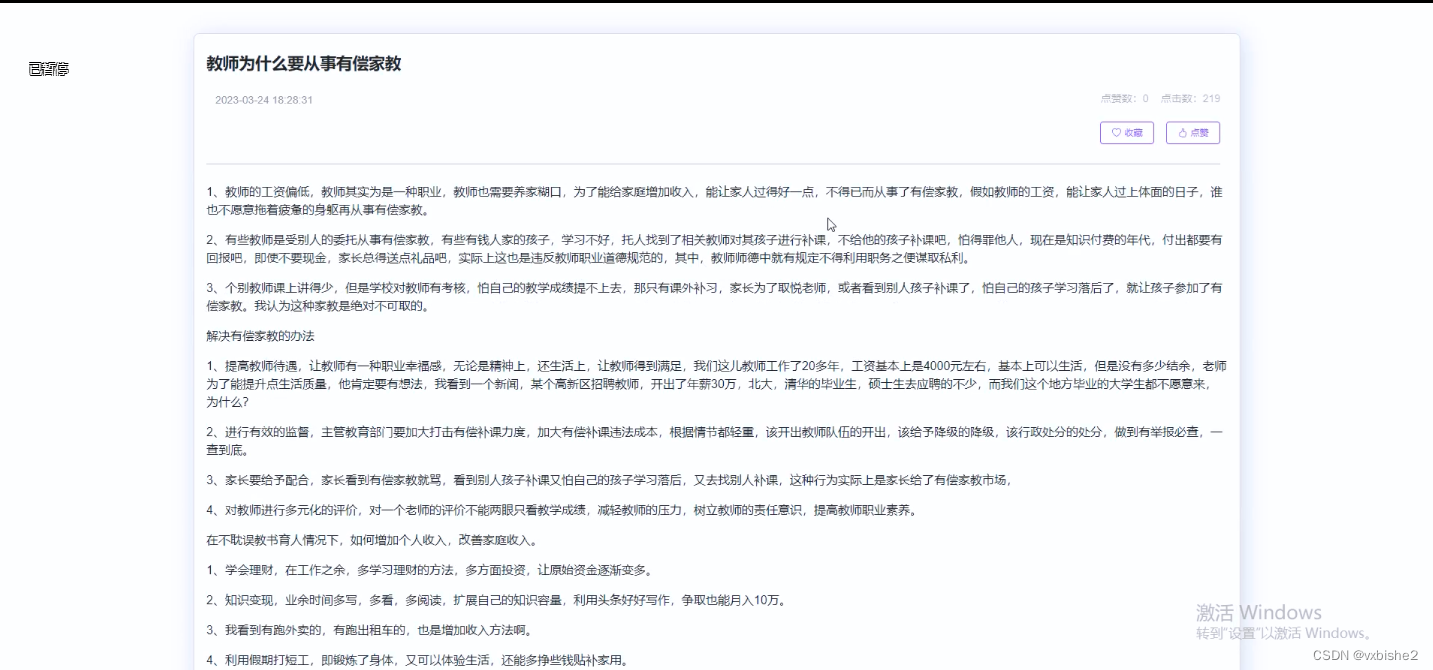Click paragraph starting 3、家长要给予配合
This screenshot has height=670, width=1433.
(x=609, y=480)
